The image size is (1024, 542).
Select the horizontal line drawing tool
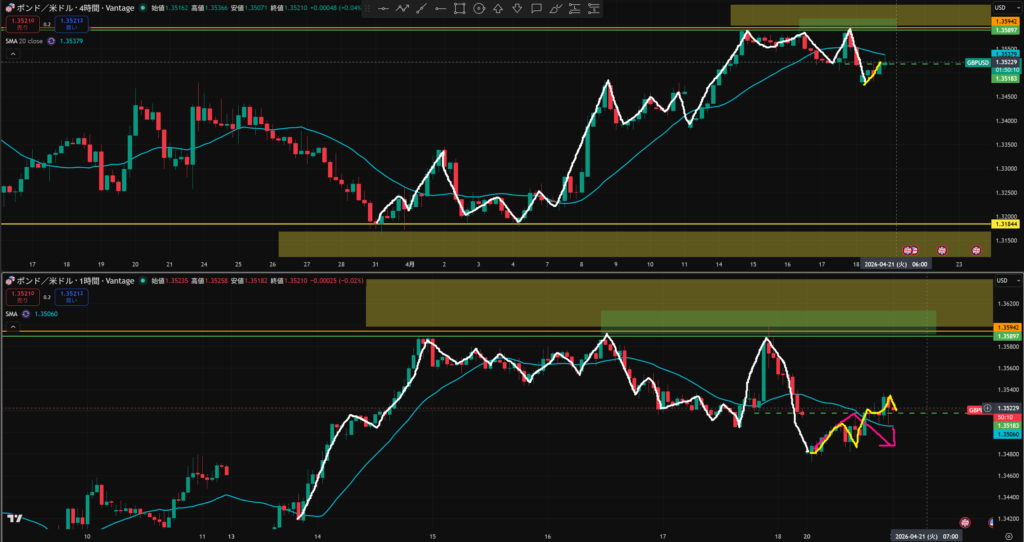383,9
